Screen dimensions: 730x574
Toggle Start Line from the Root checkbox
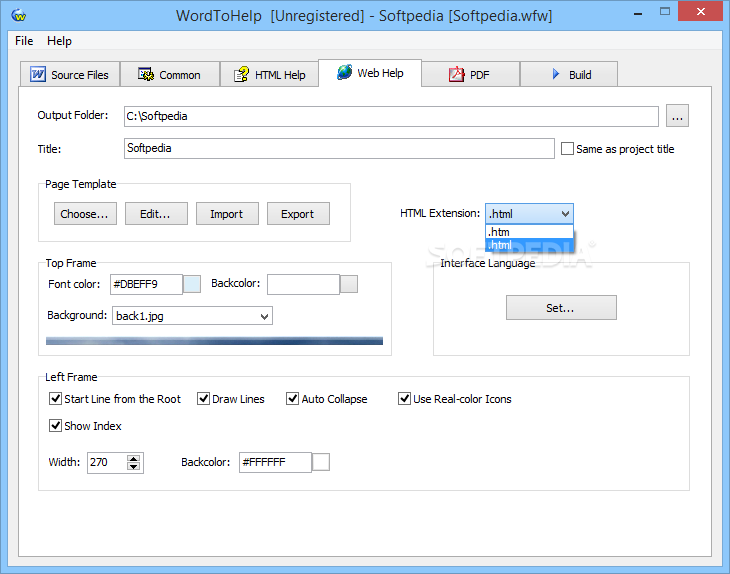55,399
